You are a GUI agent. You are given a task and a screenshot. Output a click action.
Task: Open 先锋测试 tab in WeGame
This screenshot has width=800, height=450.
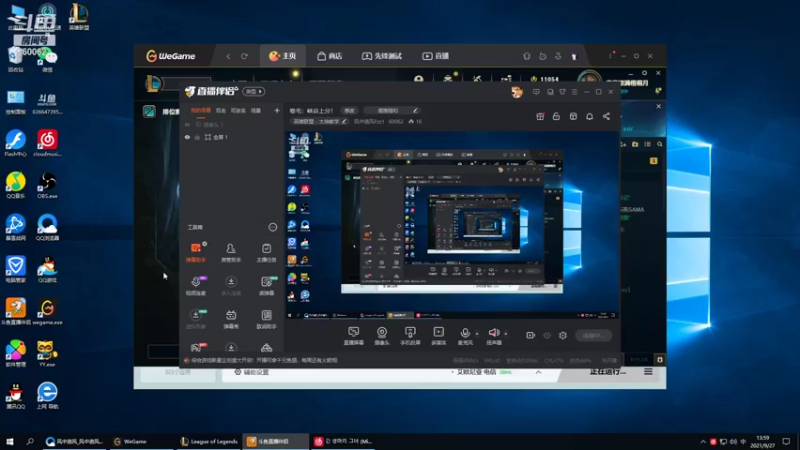[382, 56]
